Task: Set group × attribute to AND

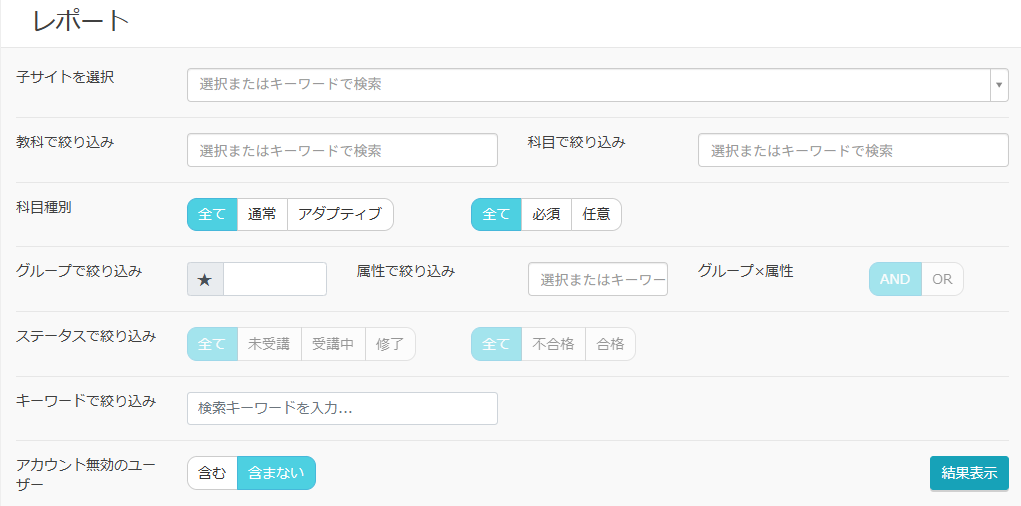Action: click(x=895, y=280)
